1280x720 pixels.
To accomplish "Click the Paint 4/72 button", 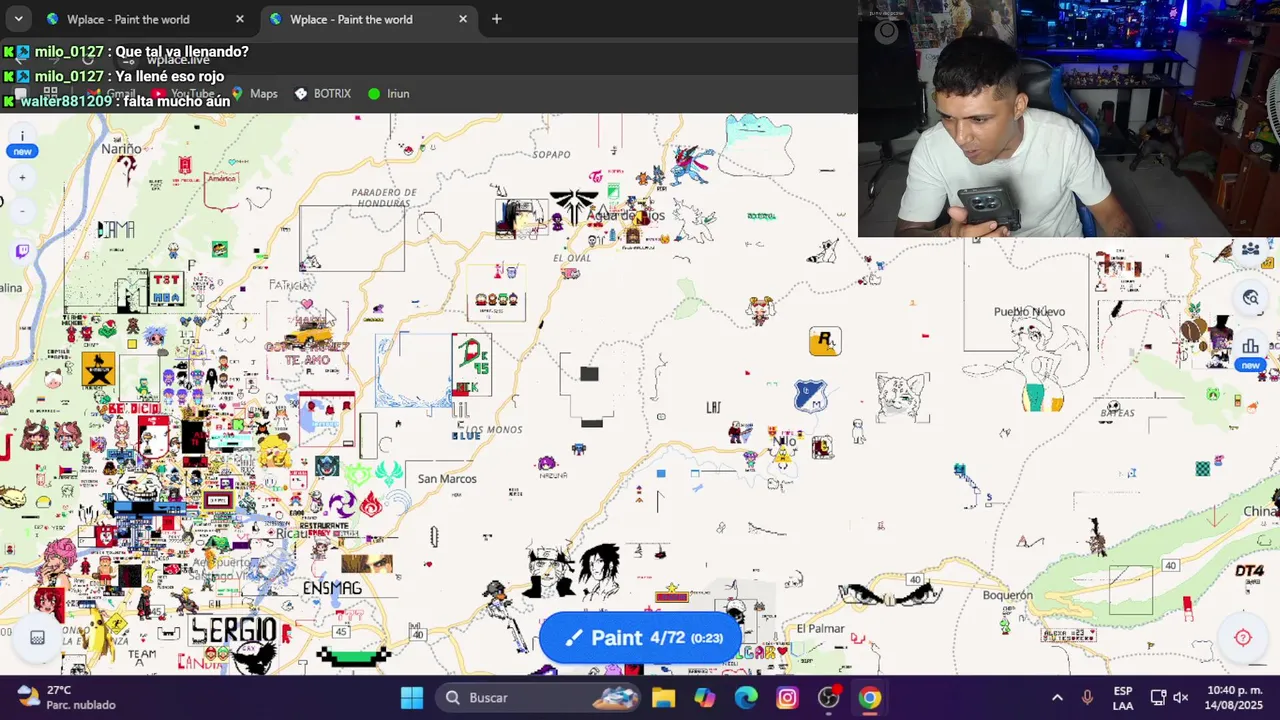I will click(x=640, y=638).
